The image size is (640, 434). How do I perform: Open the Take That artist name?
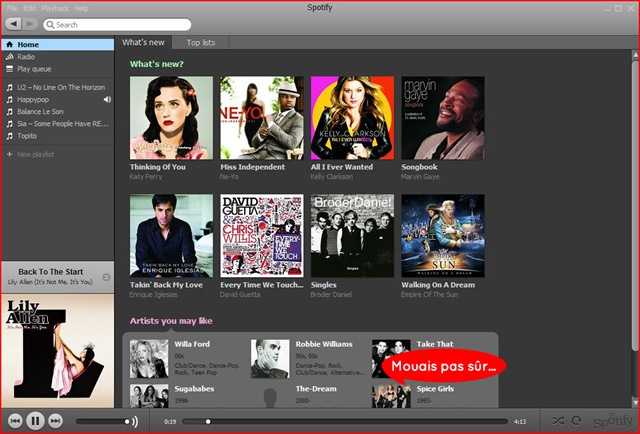coord(435,344)
